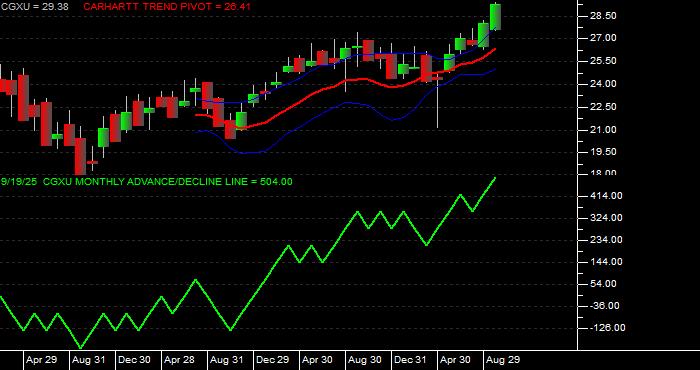Click the first Apr 29 date label
The image size is (700, 370).
click(42, 360)
